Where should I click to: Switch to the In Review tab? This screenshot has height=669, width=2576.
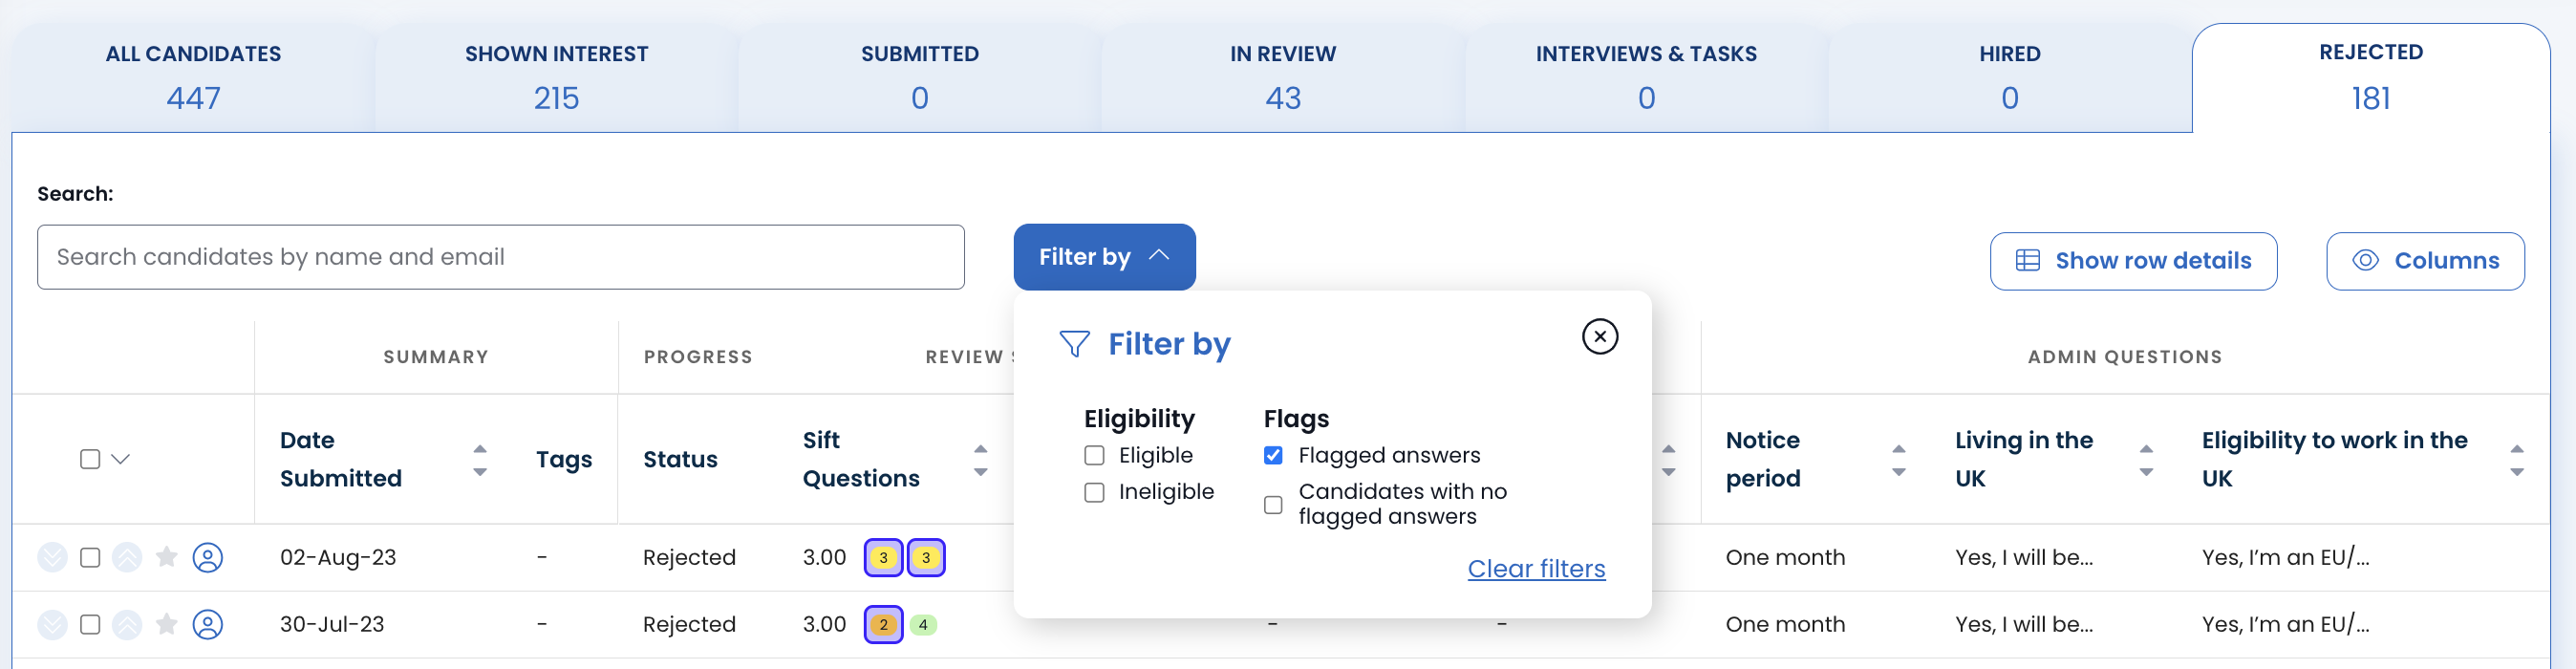point(1282,77)
